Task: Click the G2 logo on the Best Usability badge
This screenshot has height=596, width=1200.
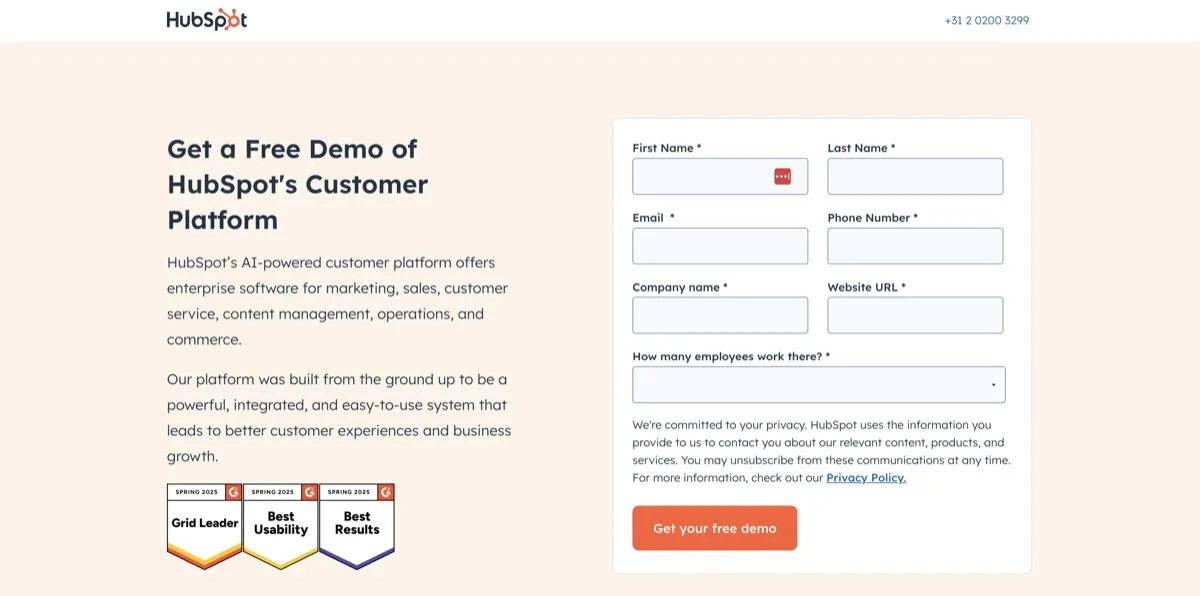Action: pyautogui.click(x=308, y=492)
